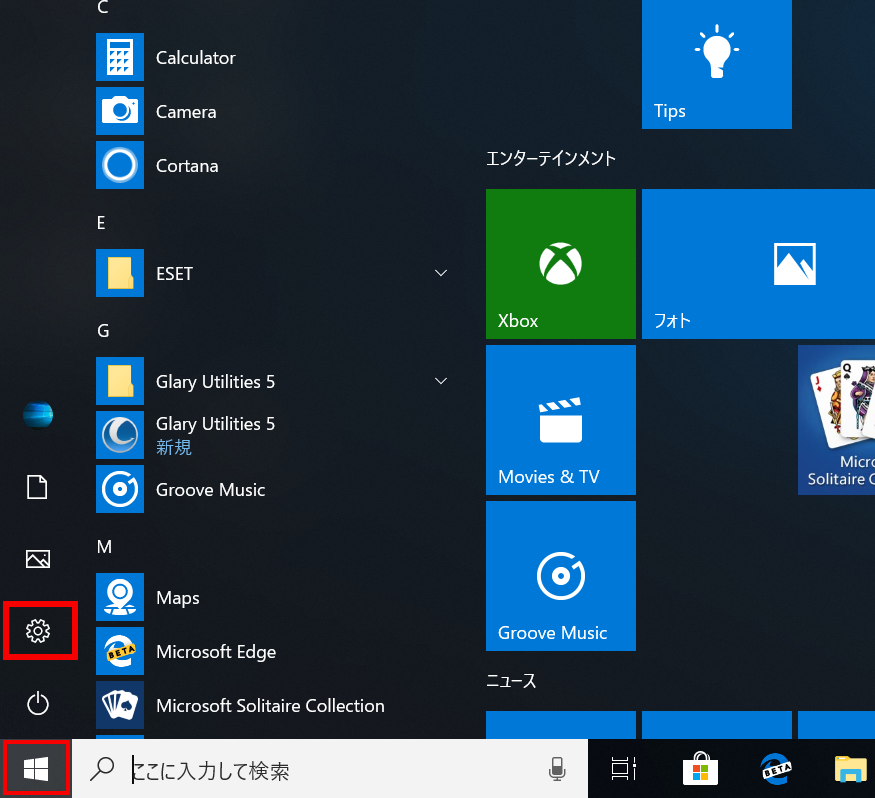
Task: Click the エンターテインメント group title
Action: click(x=551, y=158)
